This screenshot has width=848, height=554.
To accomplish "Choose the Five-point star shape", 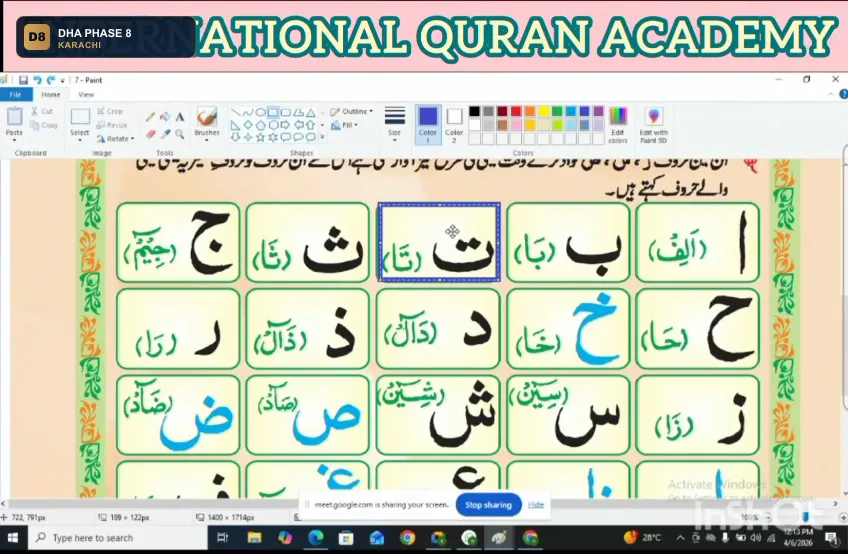I will coord(260,137).
